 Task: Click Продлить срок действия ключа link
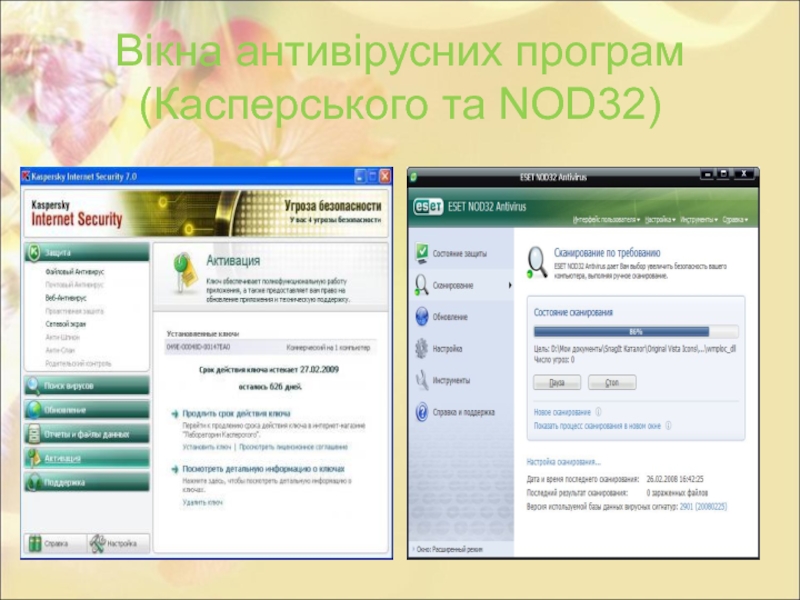[x=236, y=413]
